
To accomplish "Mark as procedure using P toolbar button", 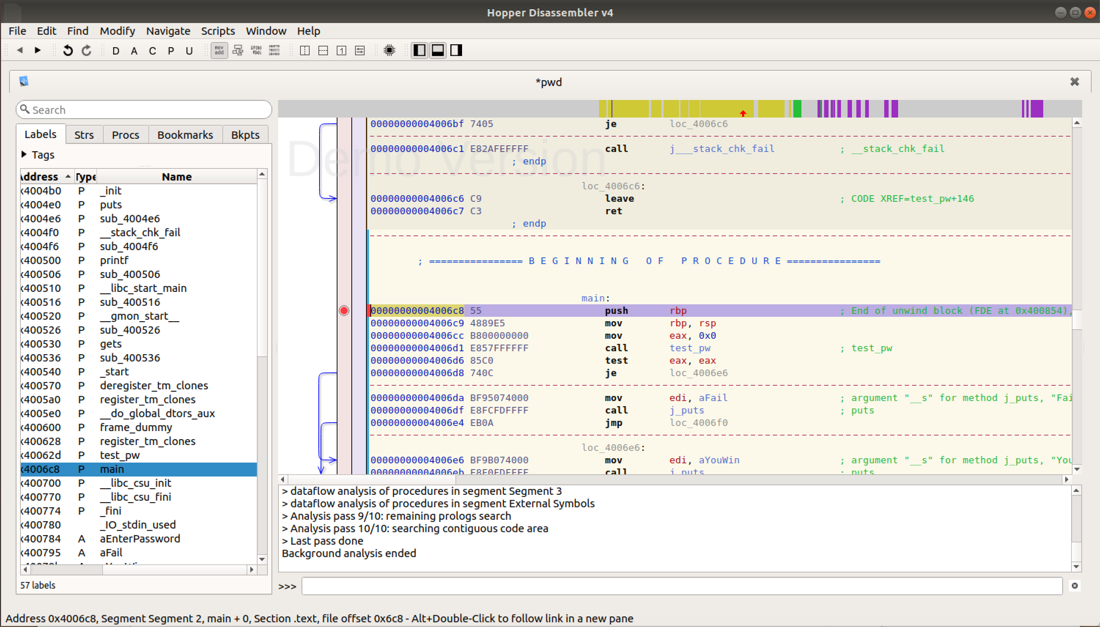I will (x=170, y=51).
